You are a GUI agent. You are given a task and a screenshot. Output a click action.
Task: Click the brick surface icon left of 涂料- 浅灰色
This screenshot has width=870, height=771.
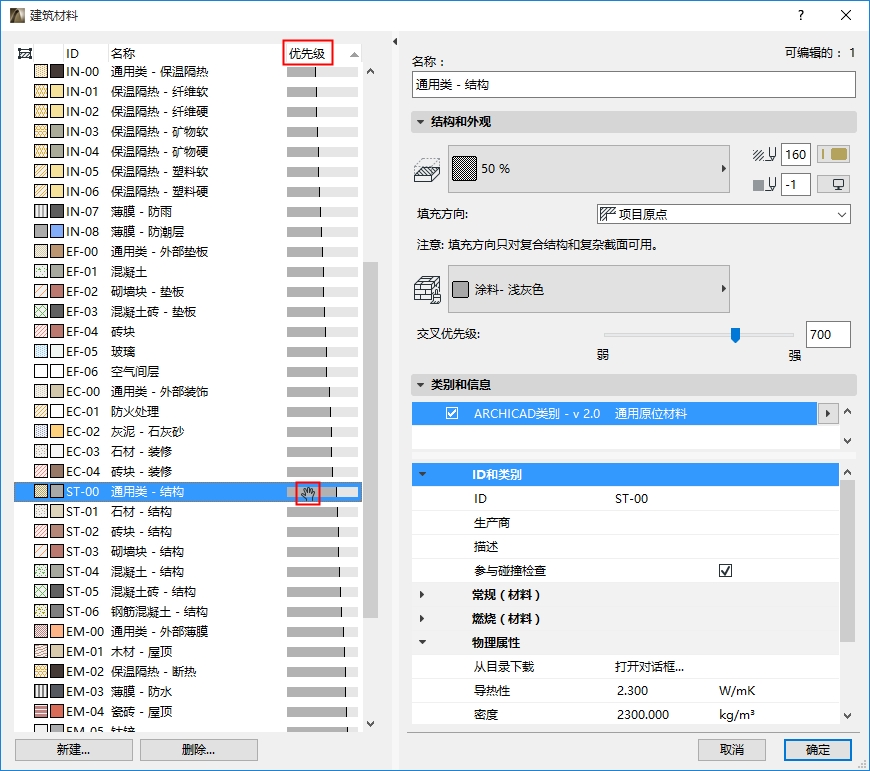pyautogui.click(x=427, y=290)
